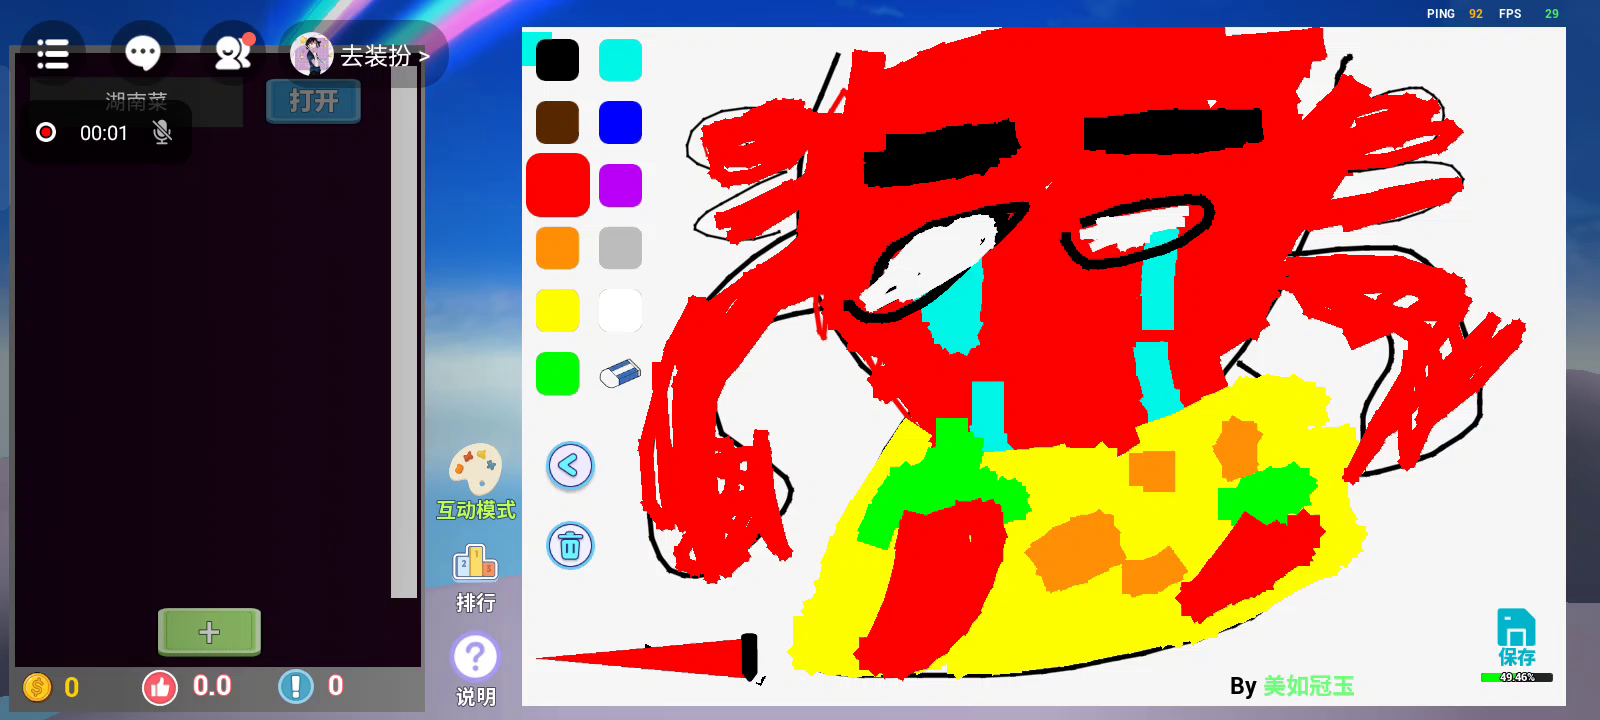Select the eraser tool

[620, 374]
